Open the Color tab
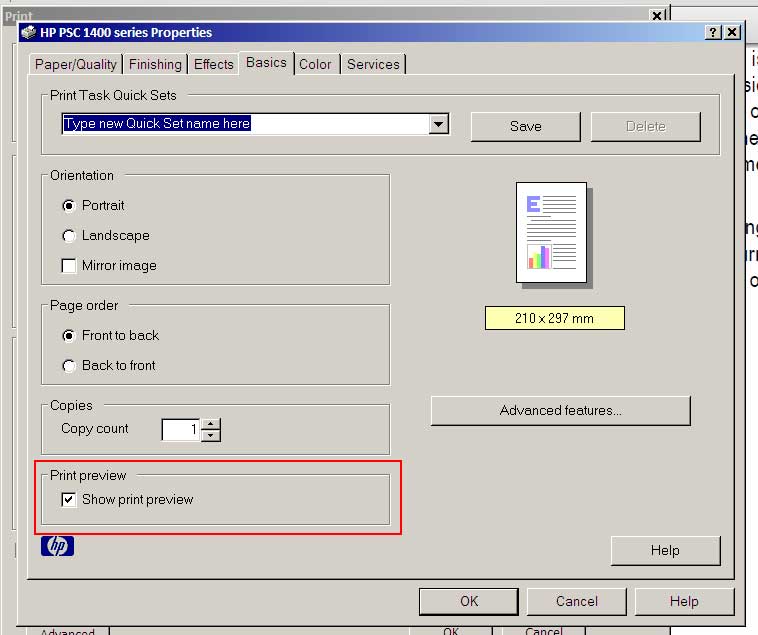 point(315,64)
